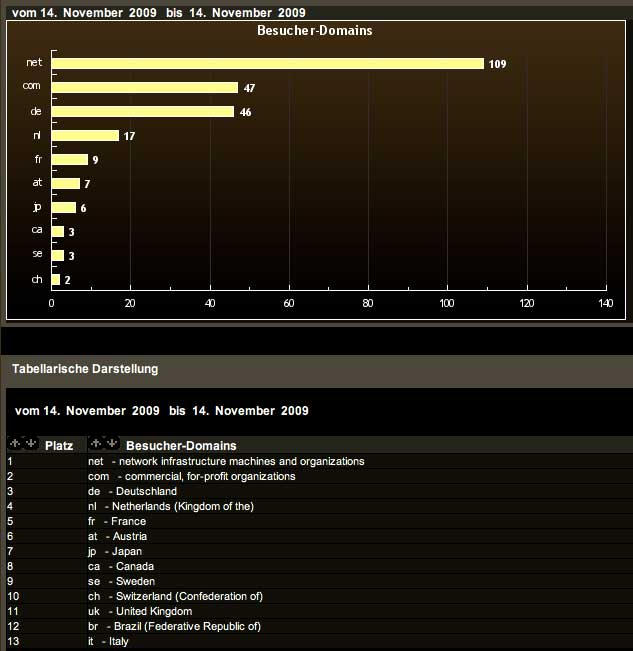Image resolution: width=633 pixels, height=651 pixels.
Task: Select the ch Switzerland table row
Action: click(175, 596)
